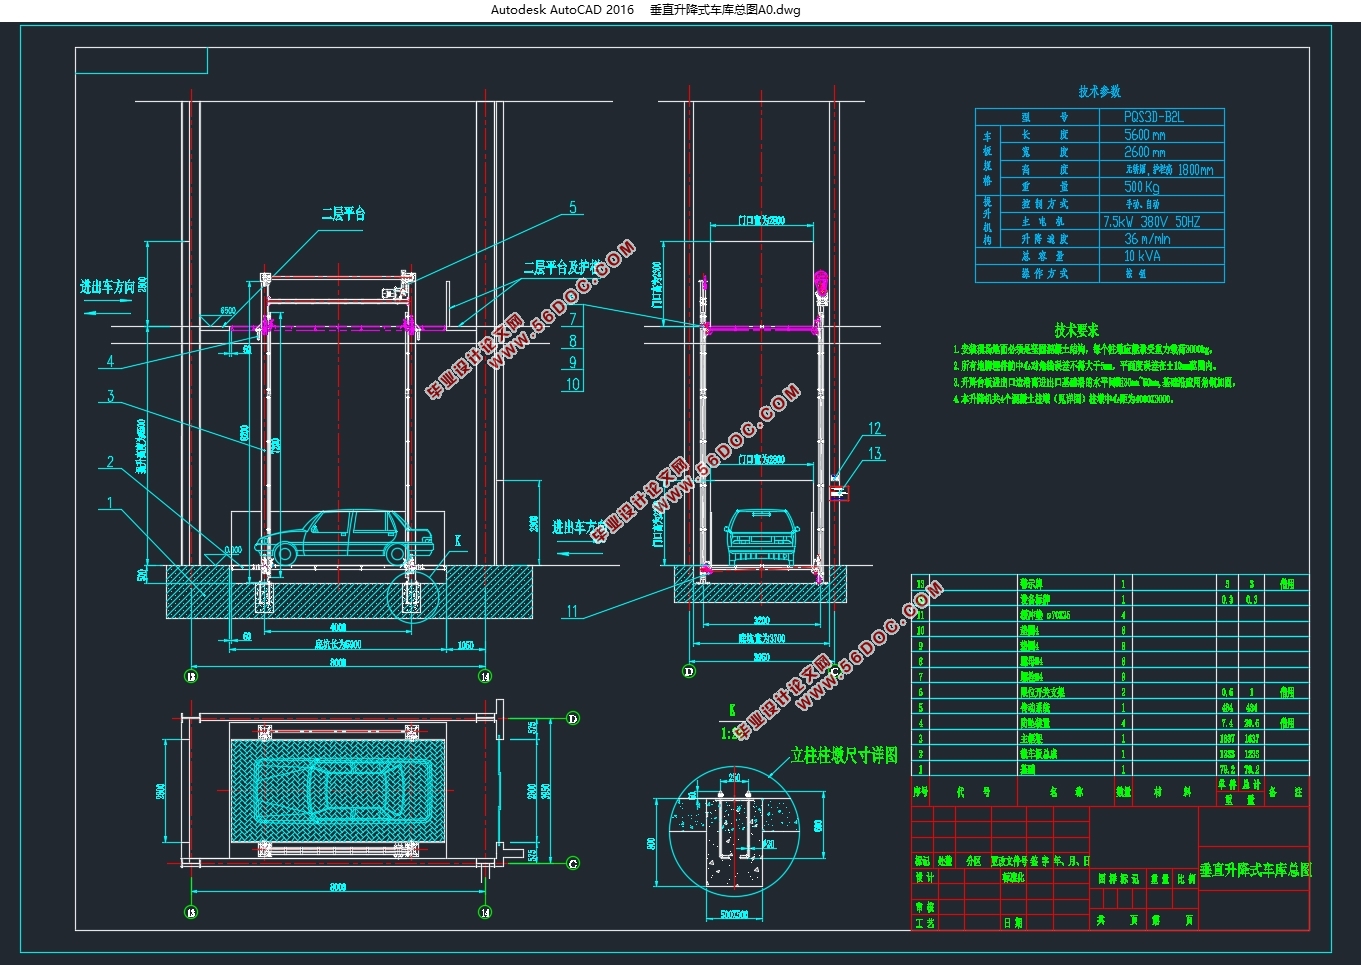Select the "3950" dimension in side view

[x=762, y=657]
